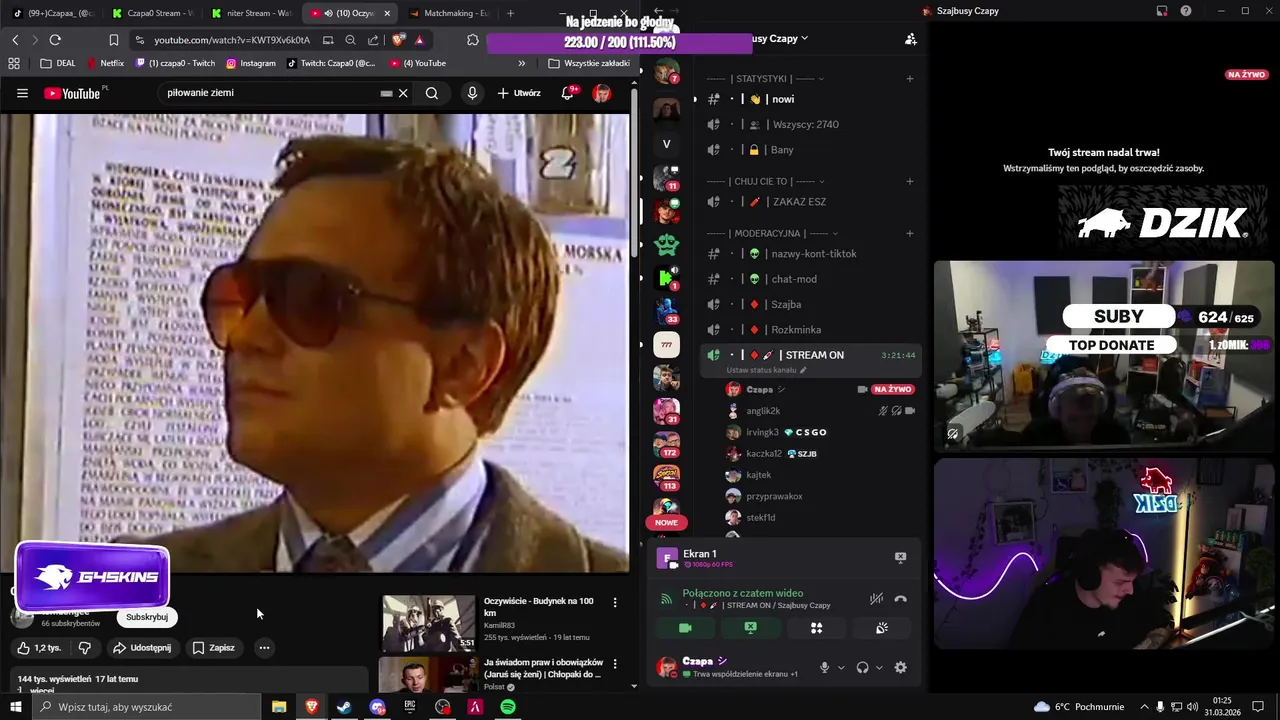Image resolution: width=1280 pixels, height=720 pixels.
Task: Open Discord activities shapes button
Action: coord(816,628)
